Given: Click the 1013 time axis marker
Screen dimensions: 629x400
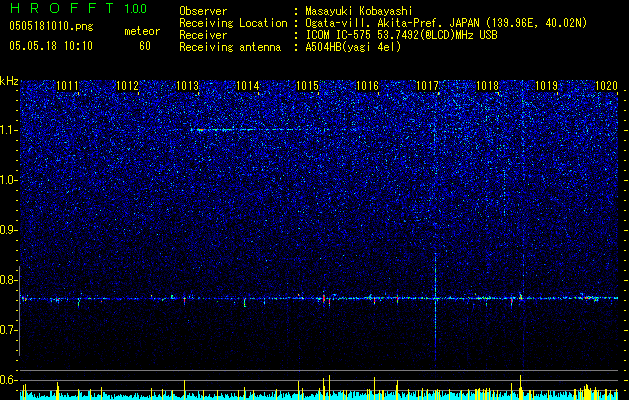Looking at the screenshot, I should (x=187, y=85).
